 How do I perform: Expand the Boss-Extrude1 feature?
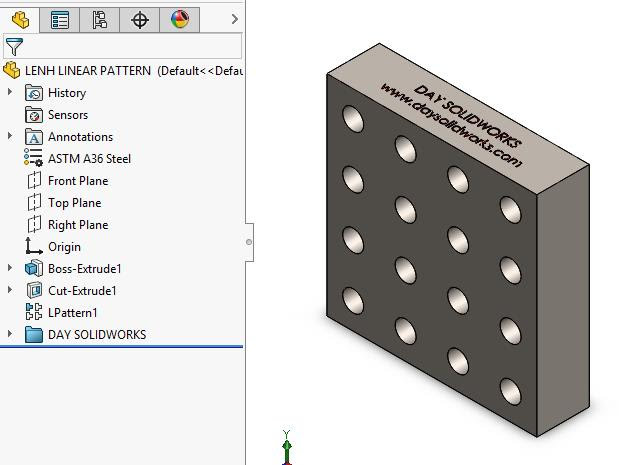(x=10, y=268)
